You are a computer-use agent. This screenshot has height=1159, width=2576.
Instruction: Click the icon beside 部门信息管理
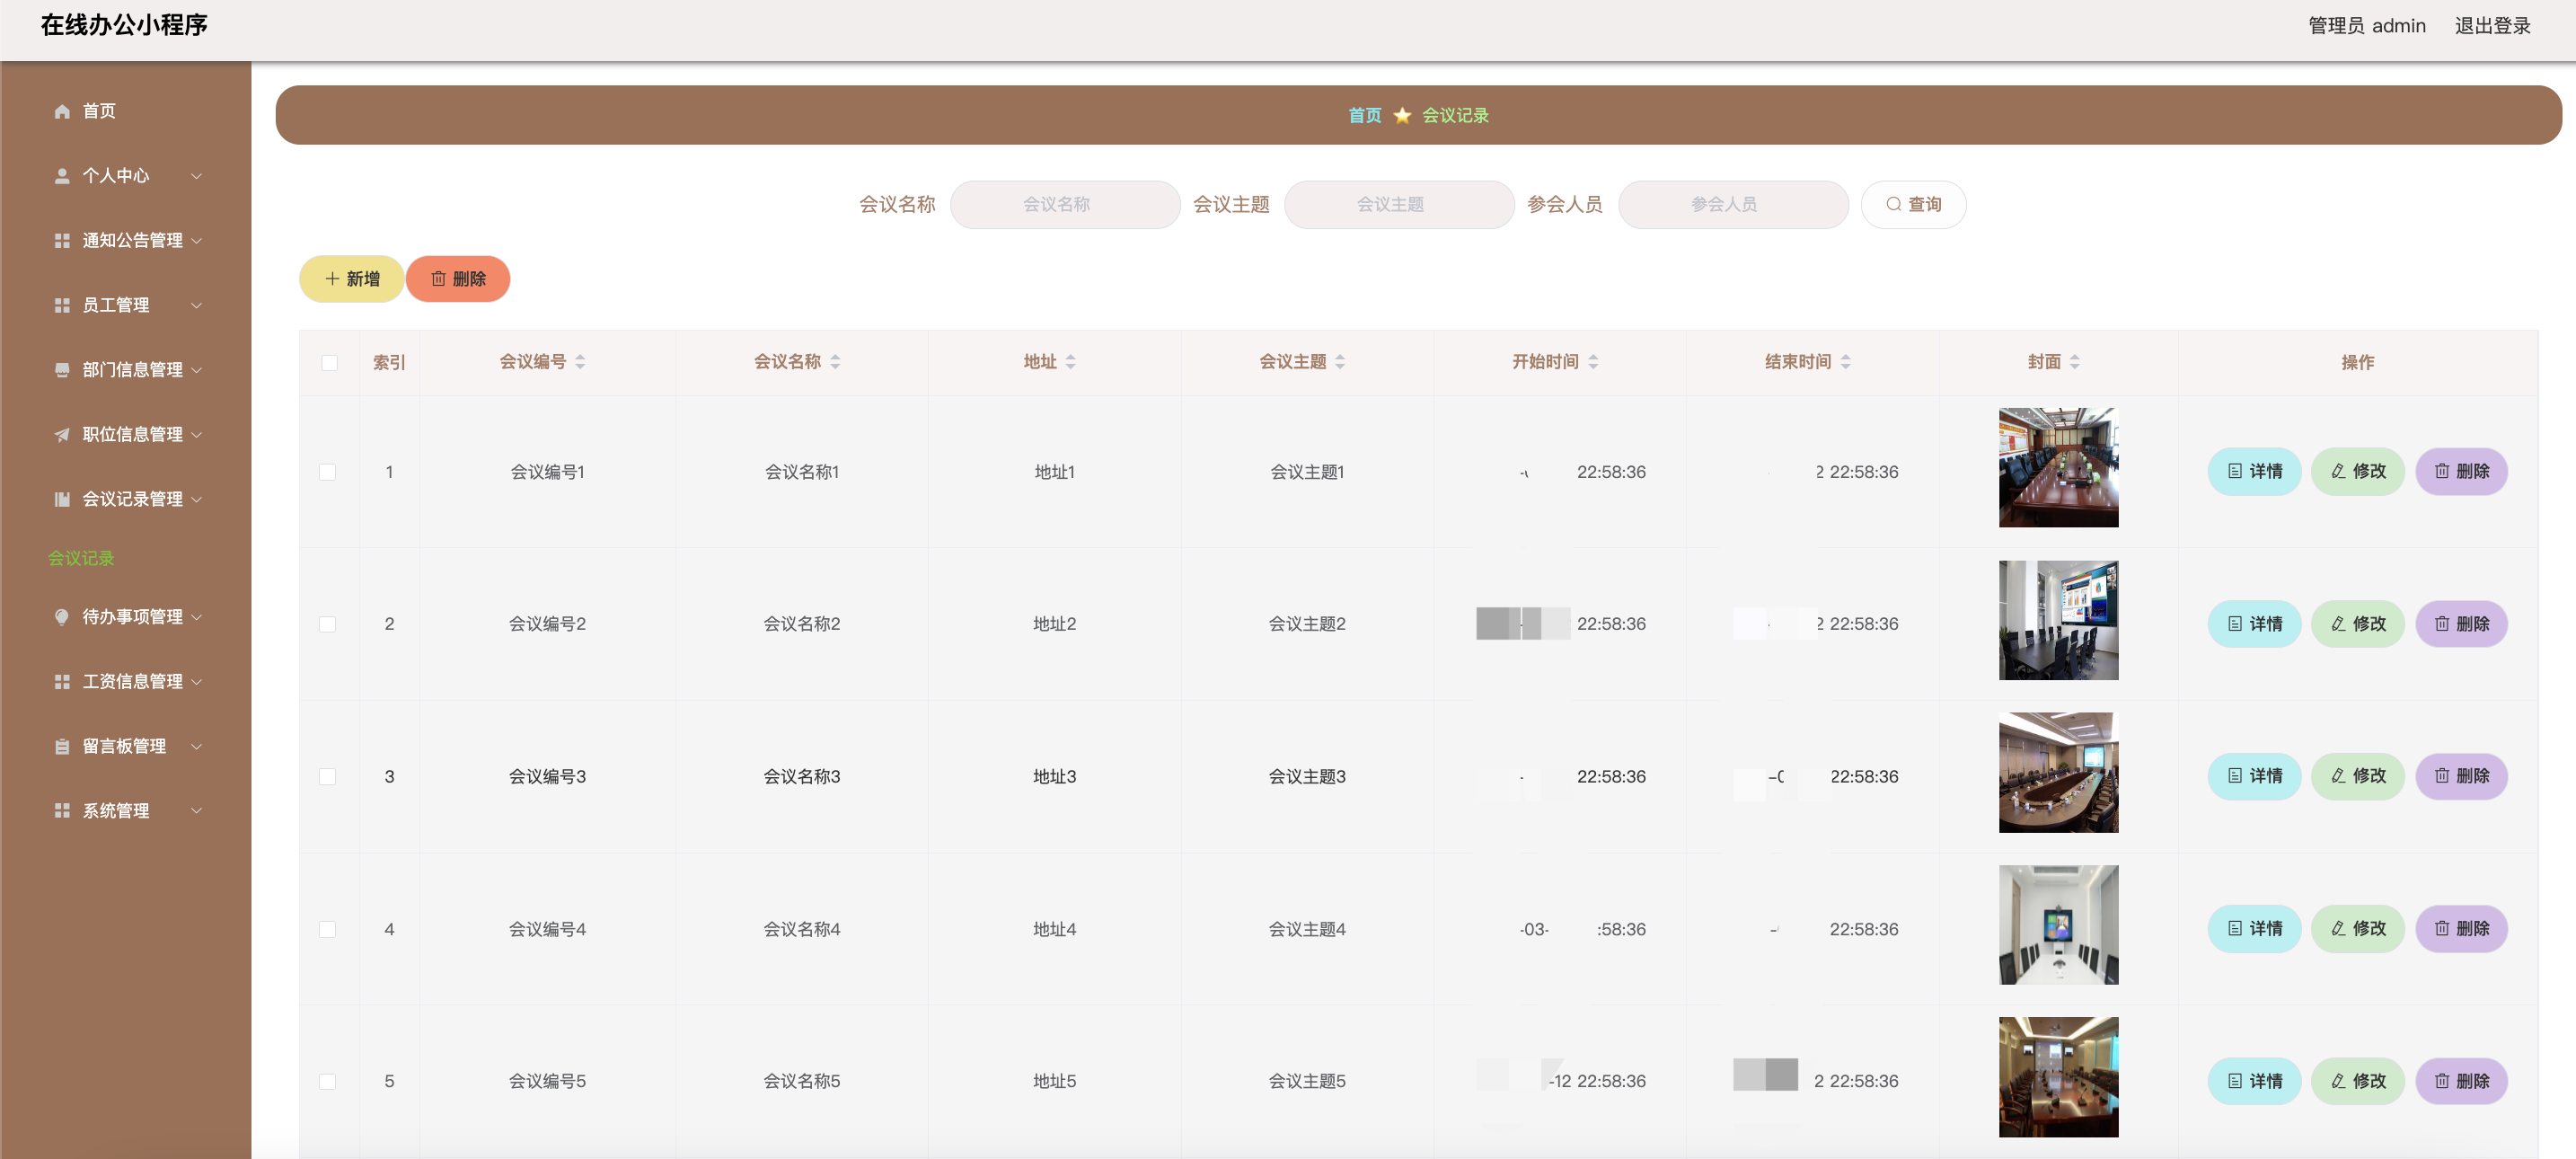[62, 370]
